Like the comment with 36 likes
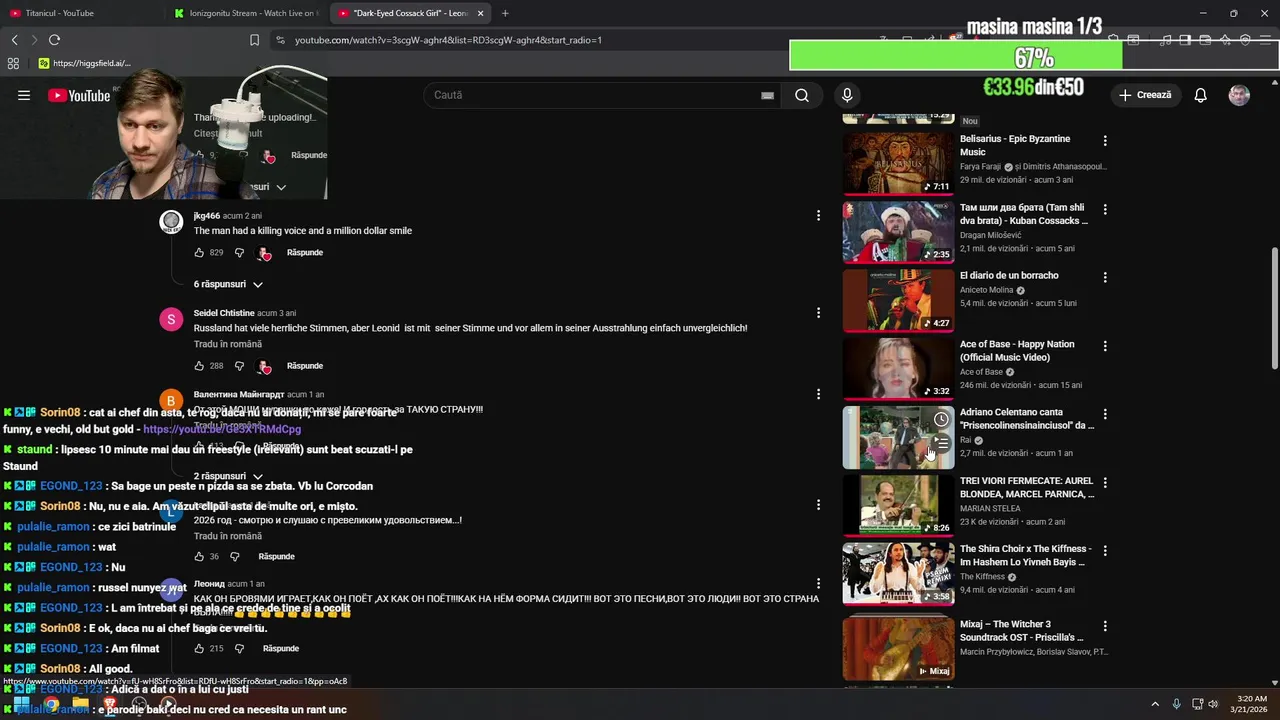This screenshot has height=720, width=1280. point(199,557)
